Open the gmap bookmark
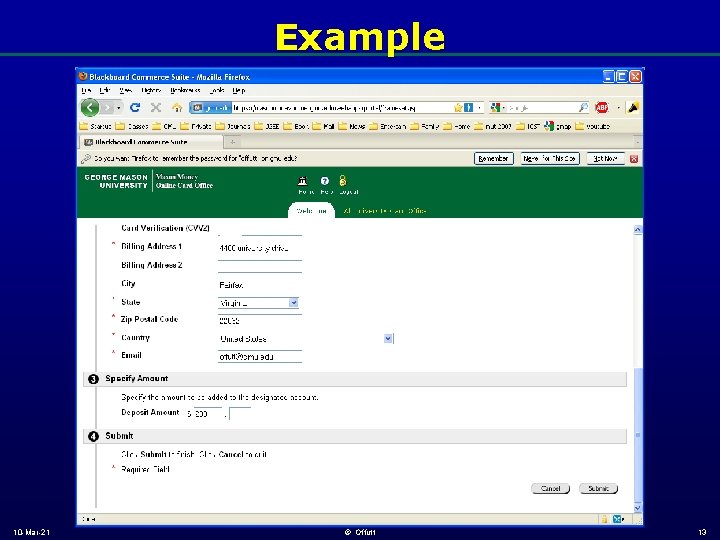 tap(557, 126)
